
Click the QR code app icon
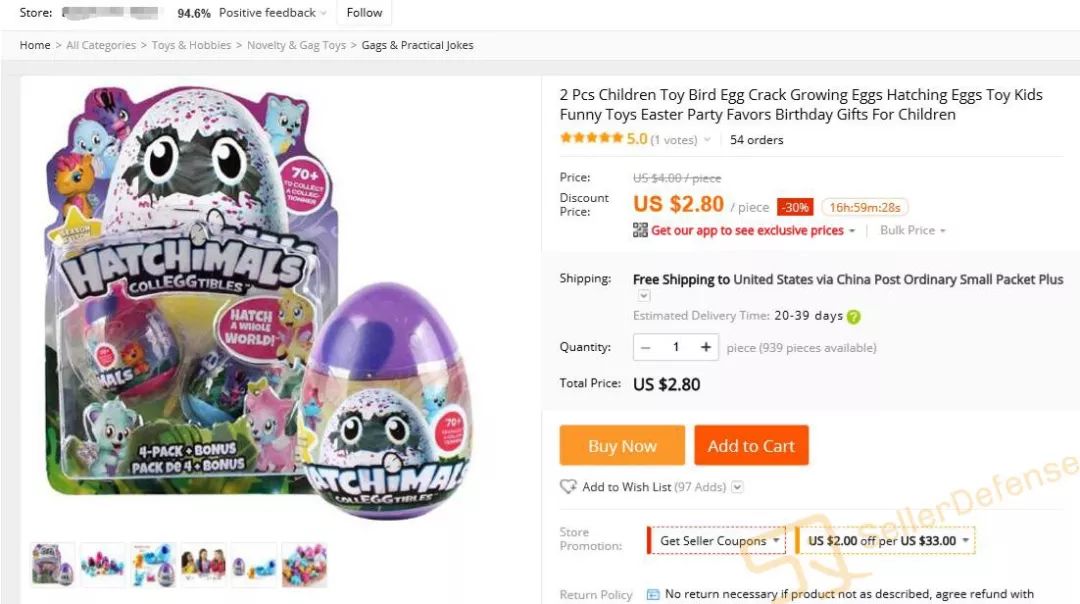click(641, 230)
